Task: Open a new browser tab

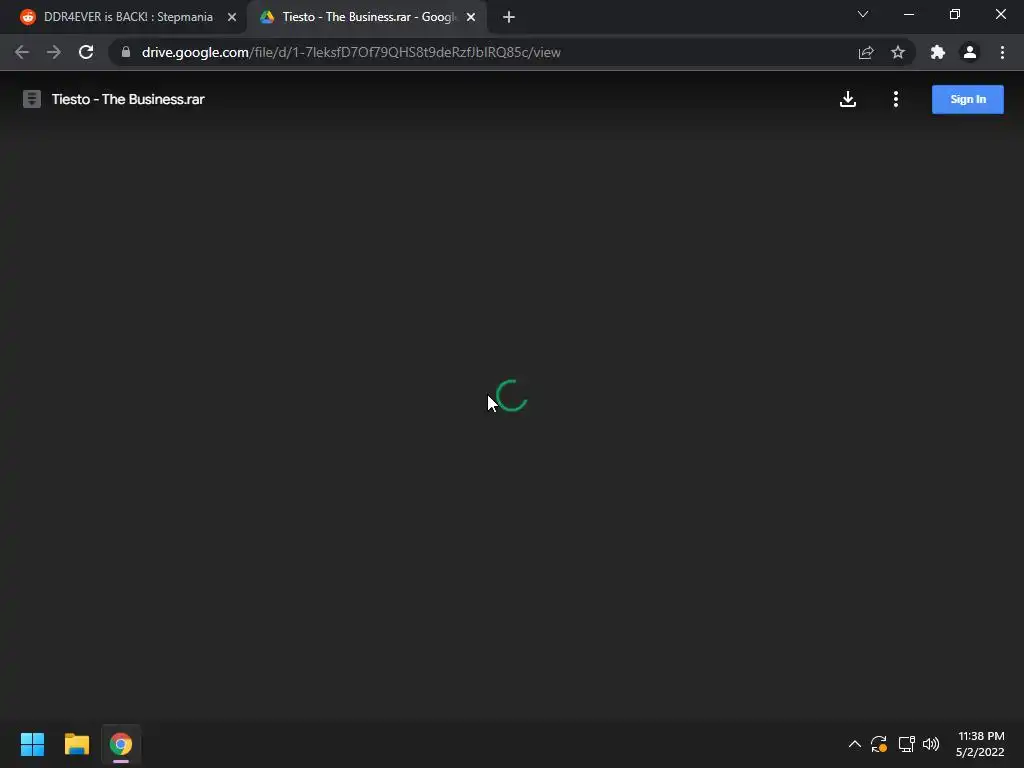Action: pyautogui.click(x=509, y=17)
